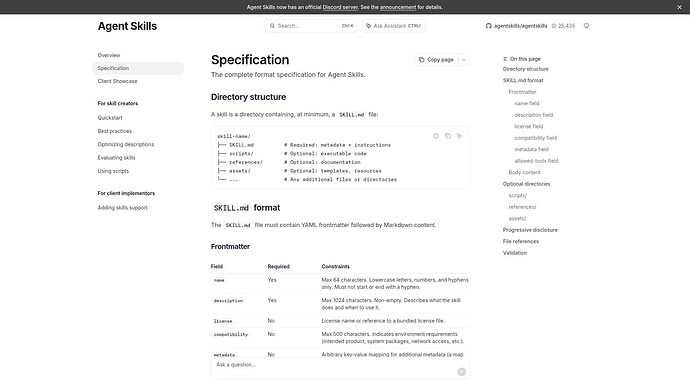The height and width of the screenshot is (388, 690).
Task: Jump to SKILL.md format in outline
Action: (x=523, y=81)
